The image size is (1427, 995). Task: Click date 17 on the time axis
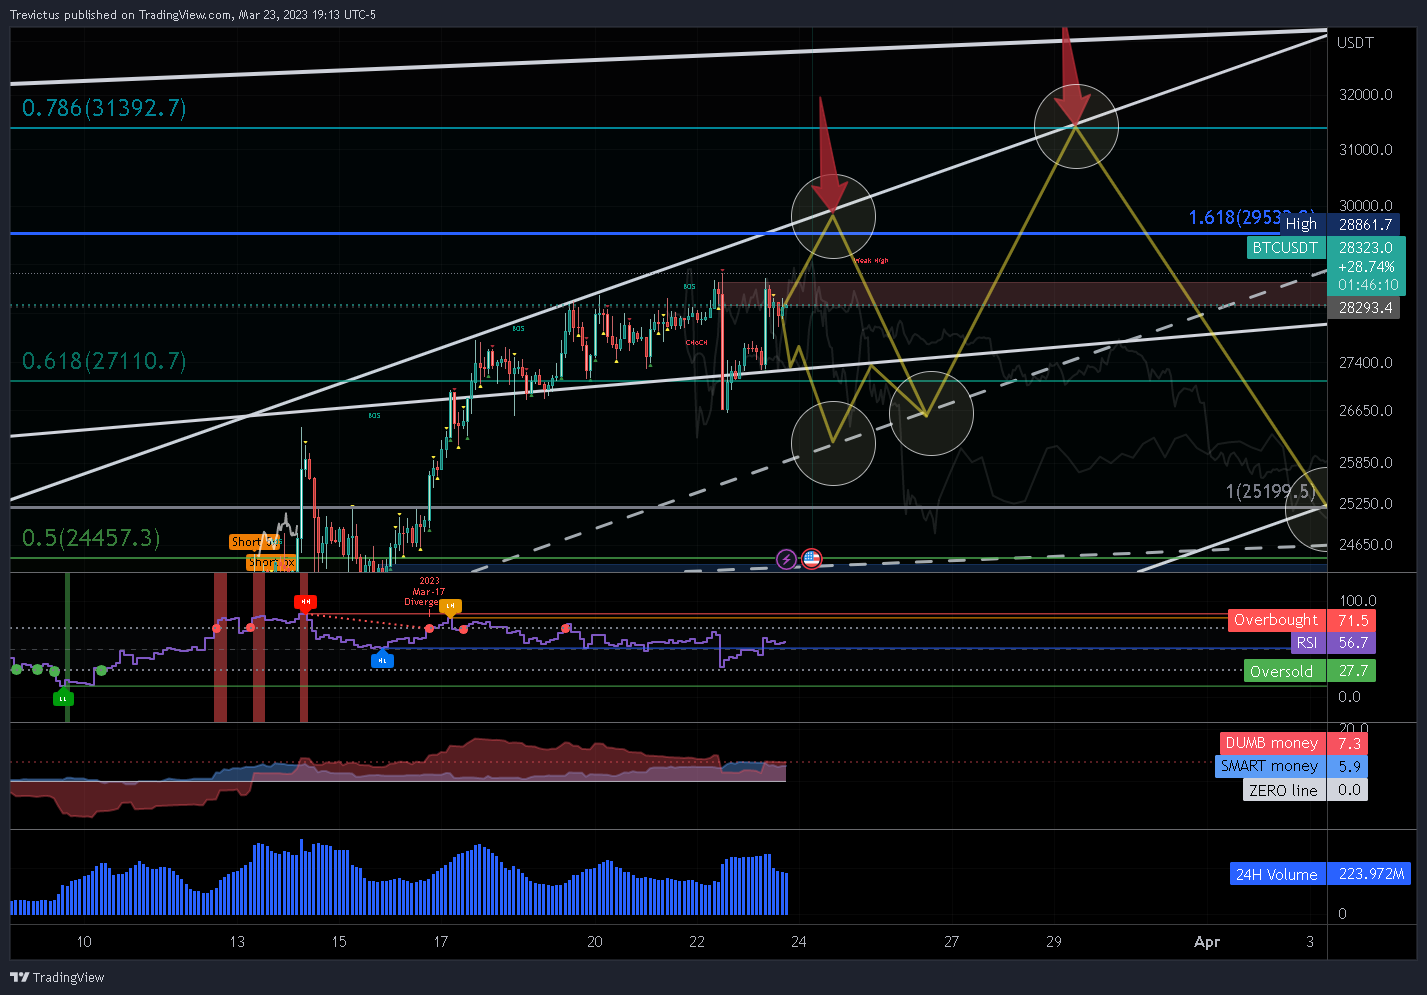coord(441,941)
